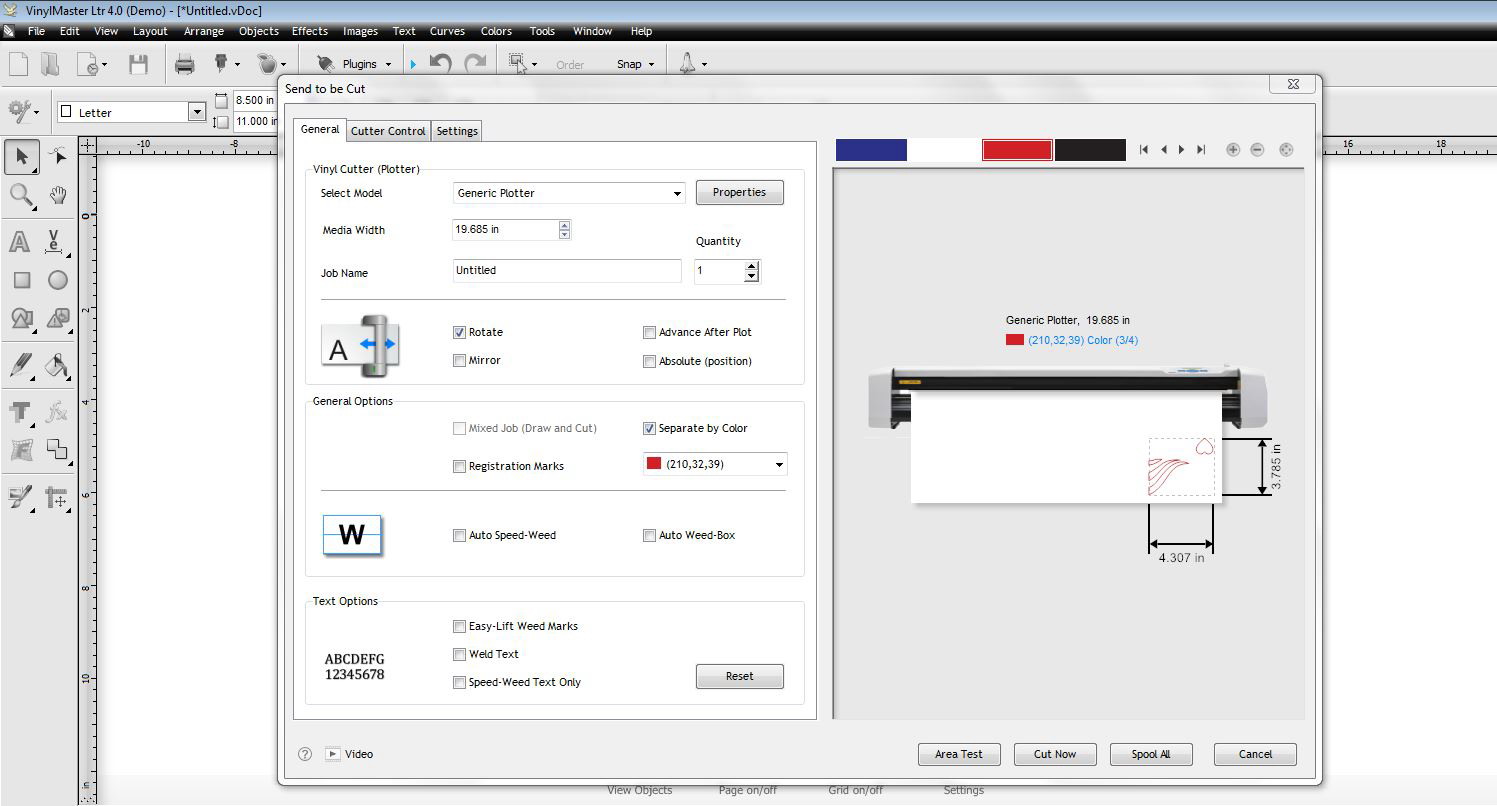The width and height of the screenshot is (1497, 806).
Task: Choose the node edit tool
Action: coord(58,157)
